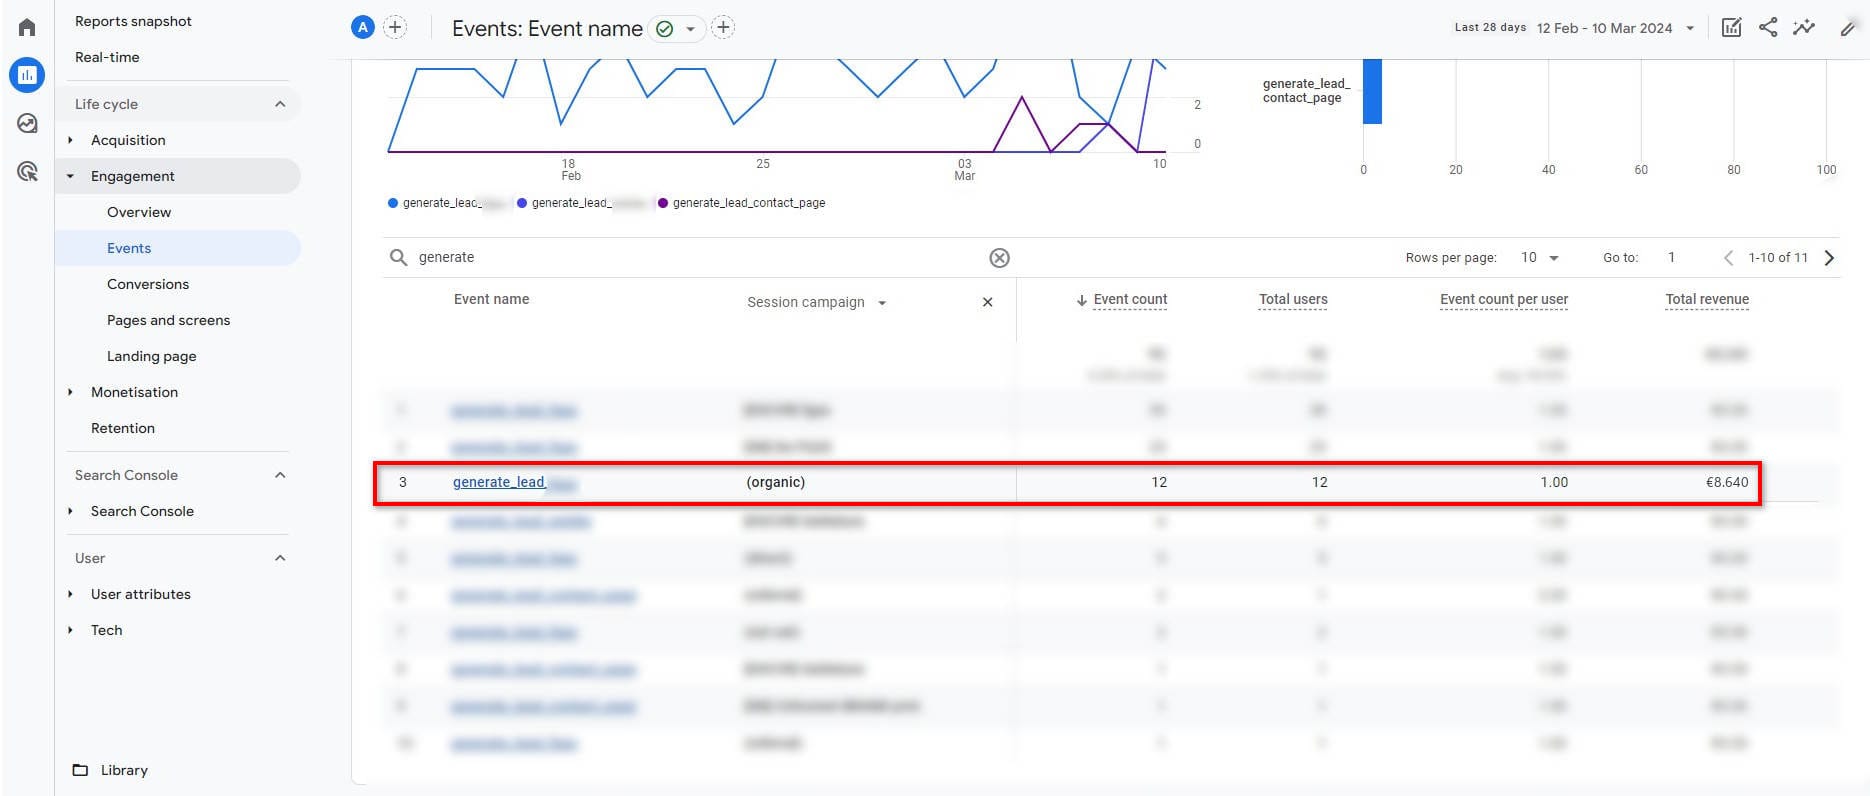This screenshot has height=796, width=1870.
Task: Open the Conversions report
Action: point(148,284)
